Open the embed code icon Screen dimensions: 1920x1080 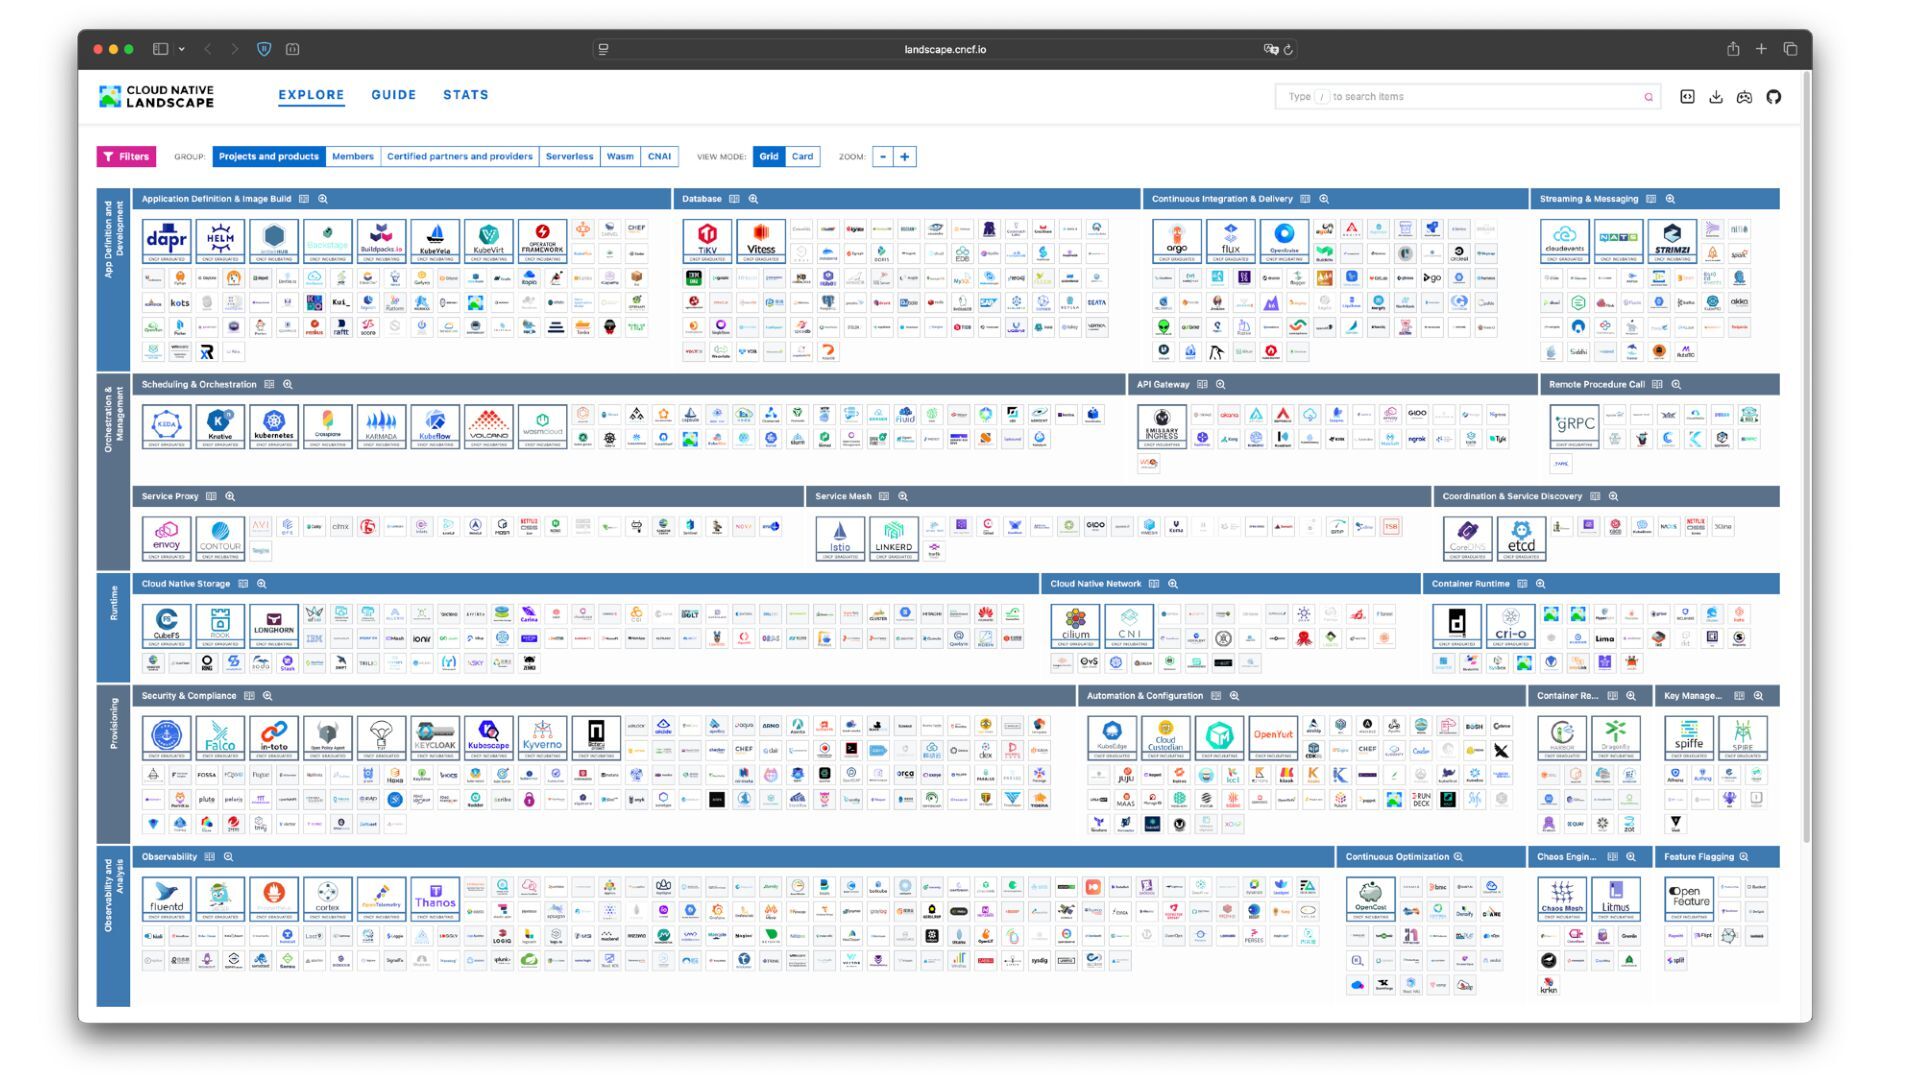[x=1687, y=97]
